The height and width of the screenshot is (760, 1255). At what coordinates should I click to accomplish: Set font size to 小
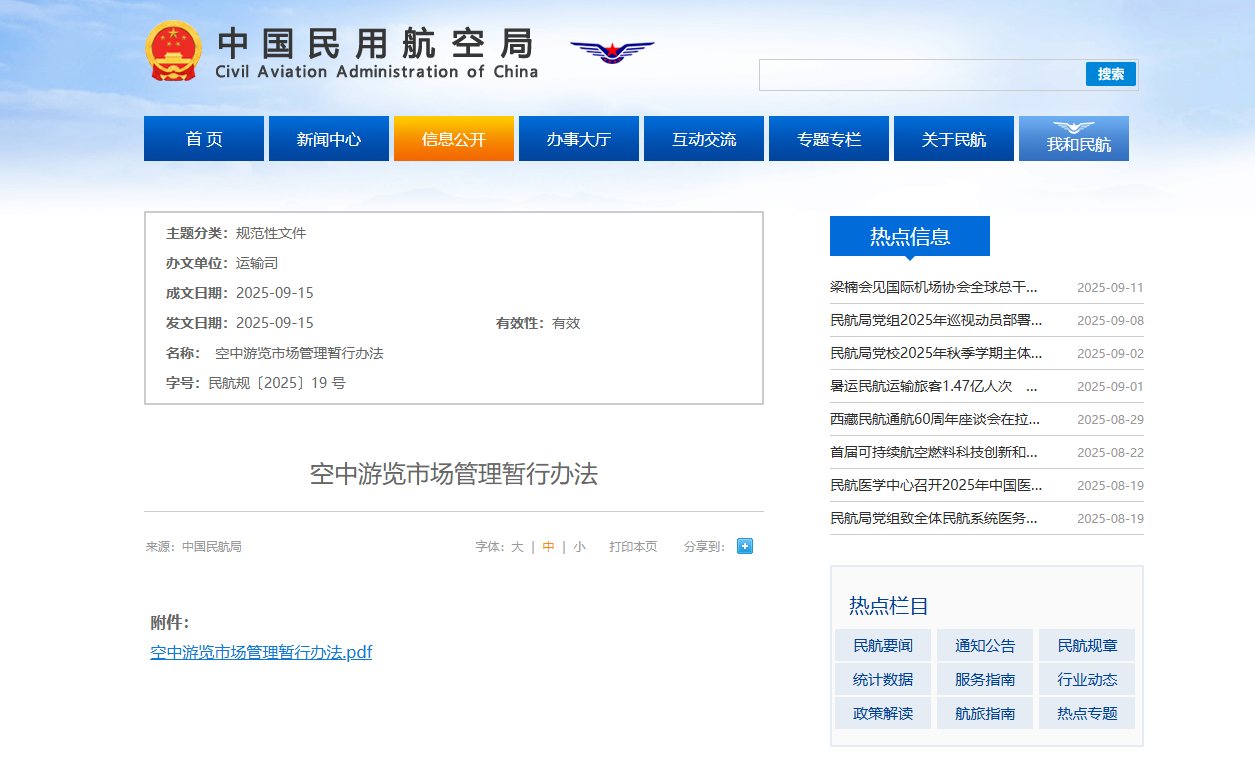point(579,547)
